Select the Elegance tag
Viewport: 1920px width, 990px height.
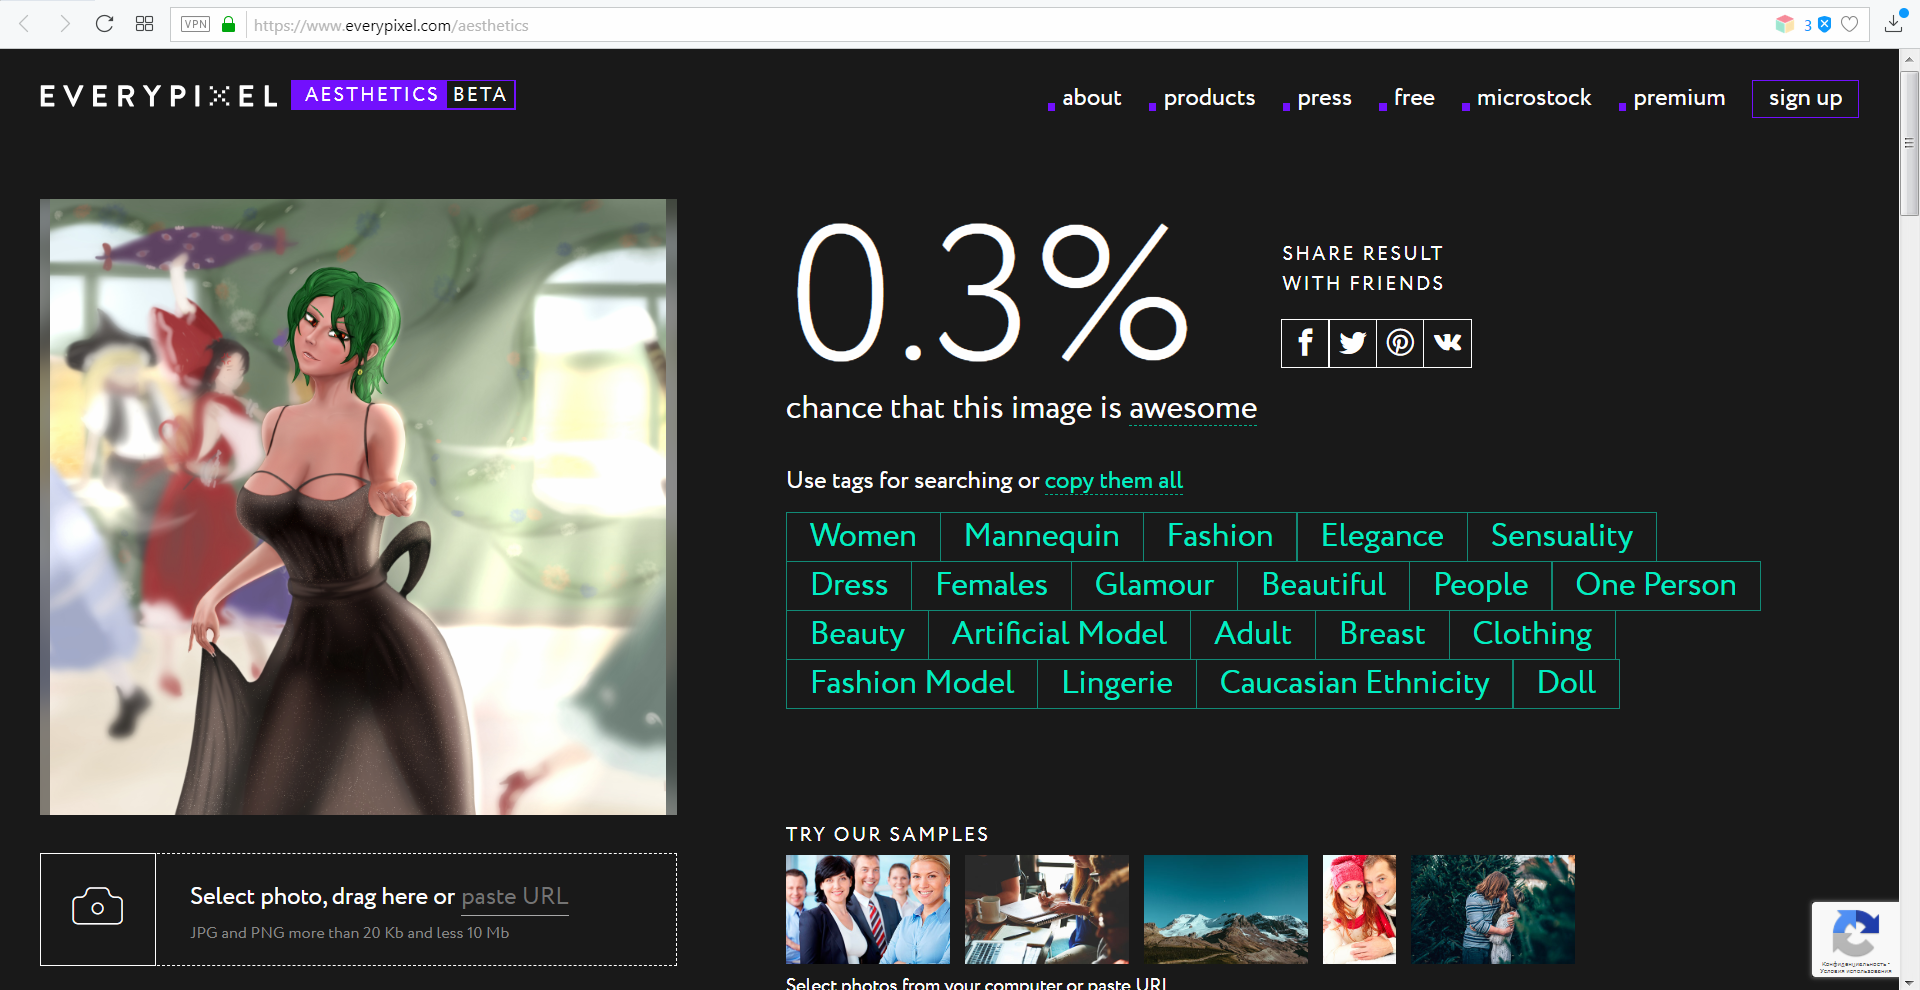pyautogui.click(x=1382, y=537)
